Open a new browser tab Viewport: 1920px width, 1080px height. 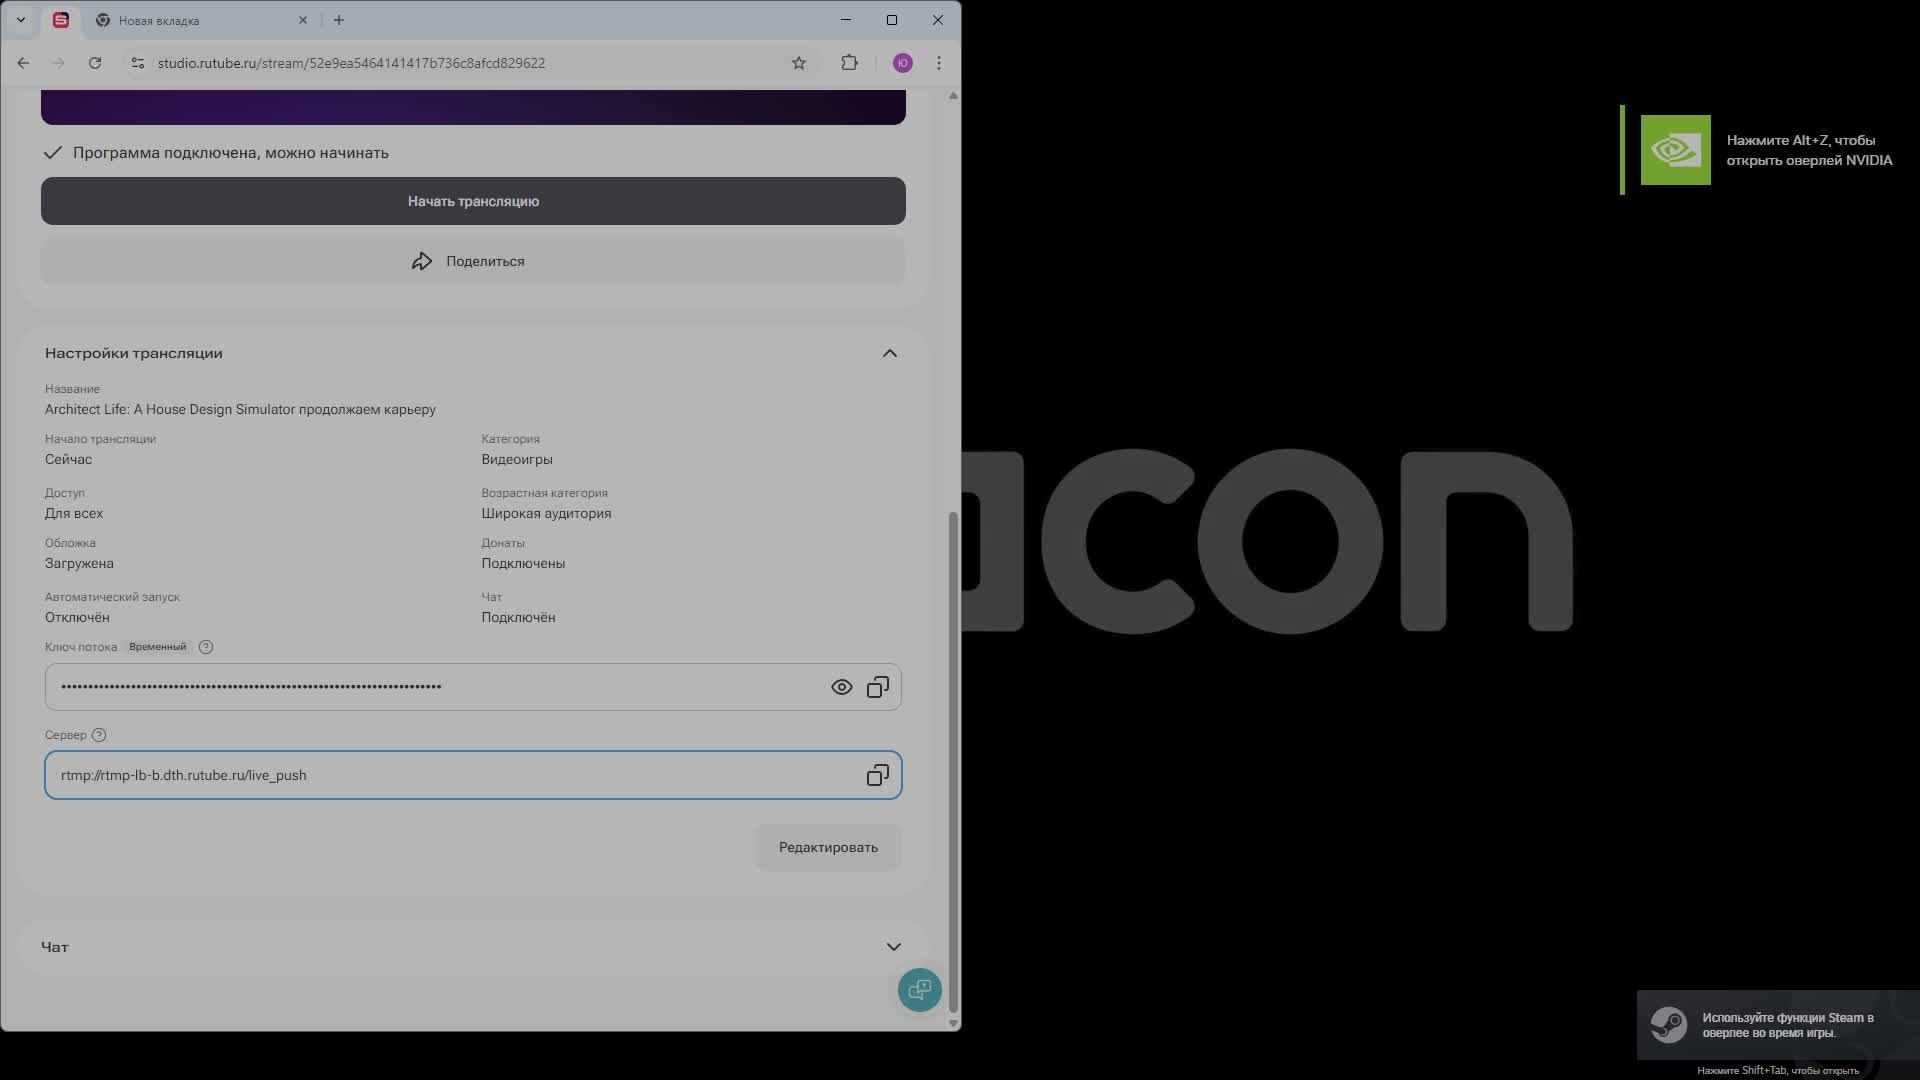[339, 20]
